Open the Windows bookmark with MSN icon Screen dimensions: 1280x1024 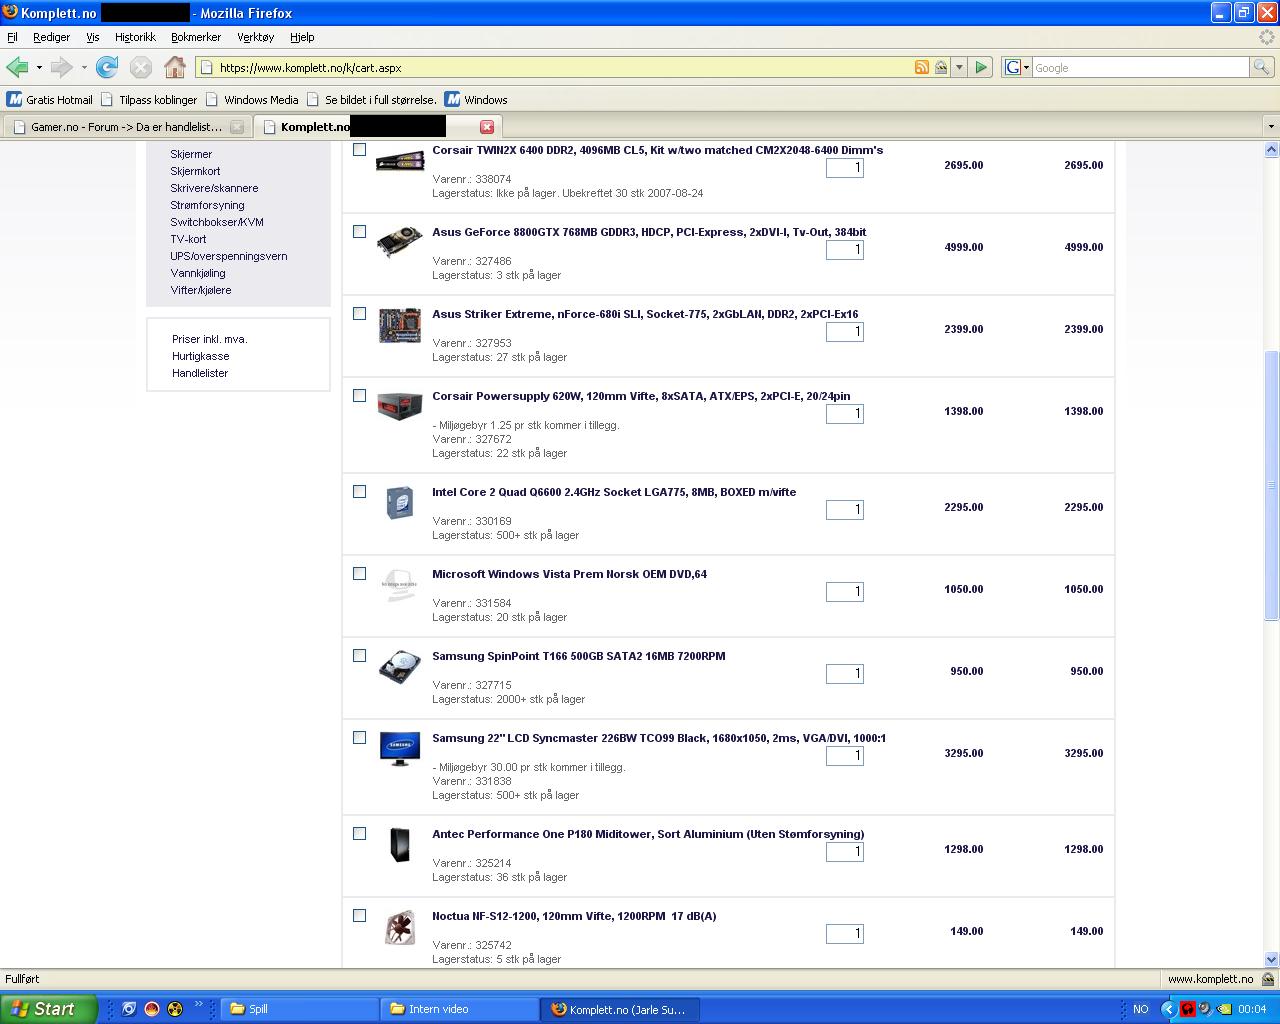tap(477, 99)
